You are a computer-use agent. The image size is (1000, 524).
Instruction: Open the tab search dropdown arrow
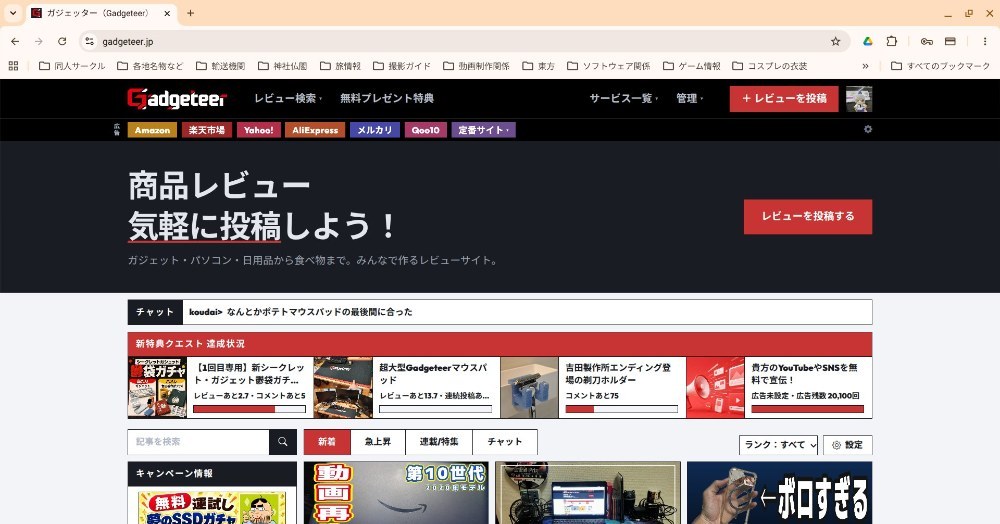(x=12, y=13)
